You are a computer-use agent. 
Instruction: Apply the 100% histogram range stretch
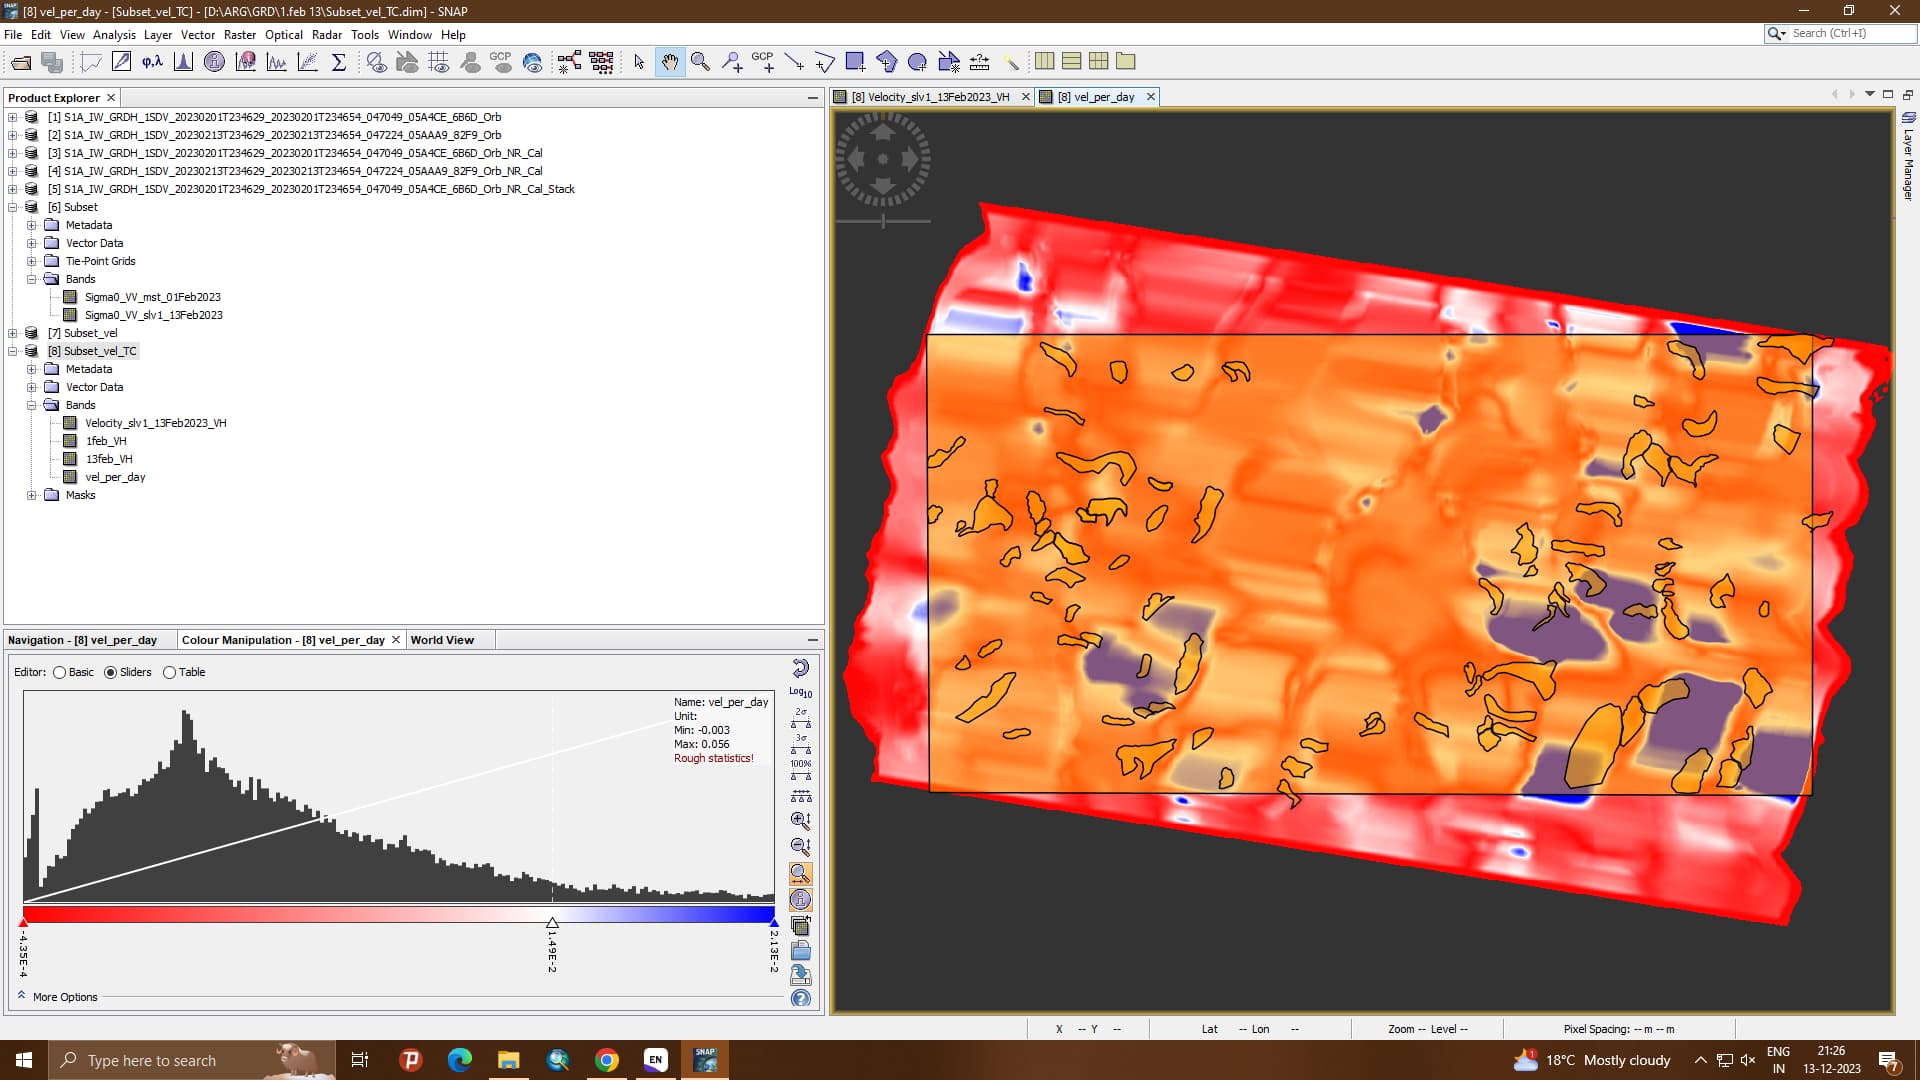[798, 765]
